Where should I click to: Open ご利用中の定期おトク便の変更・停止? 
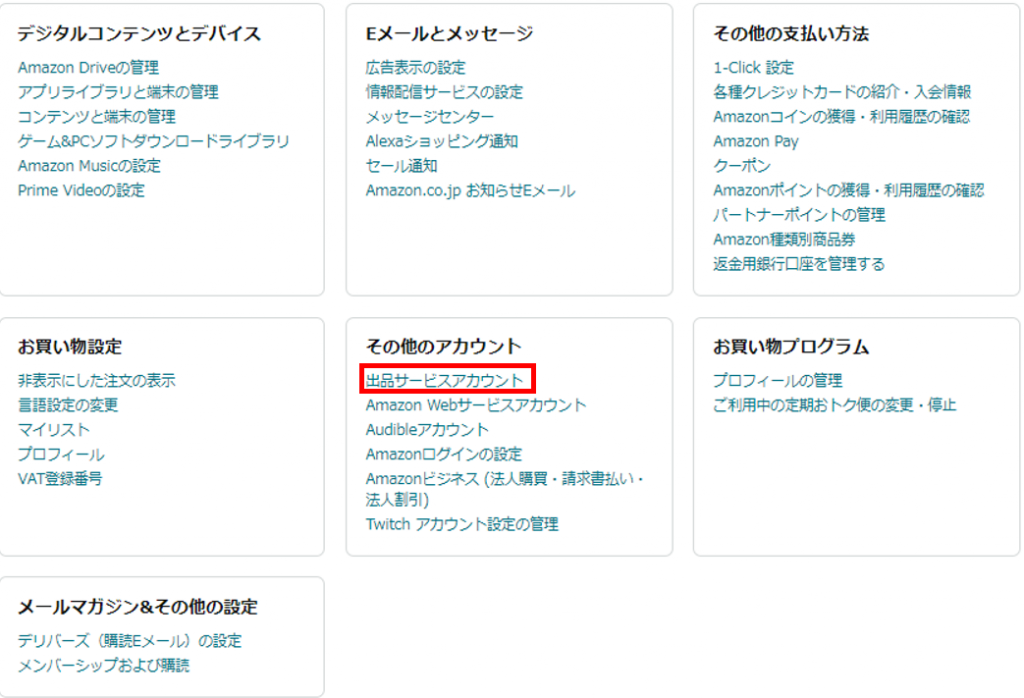(835, 405)
